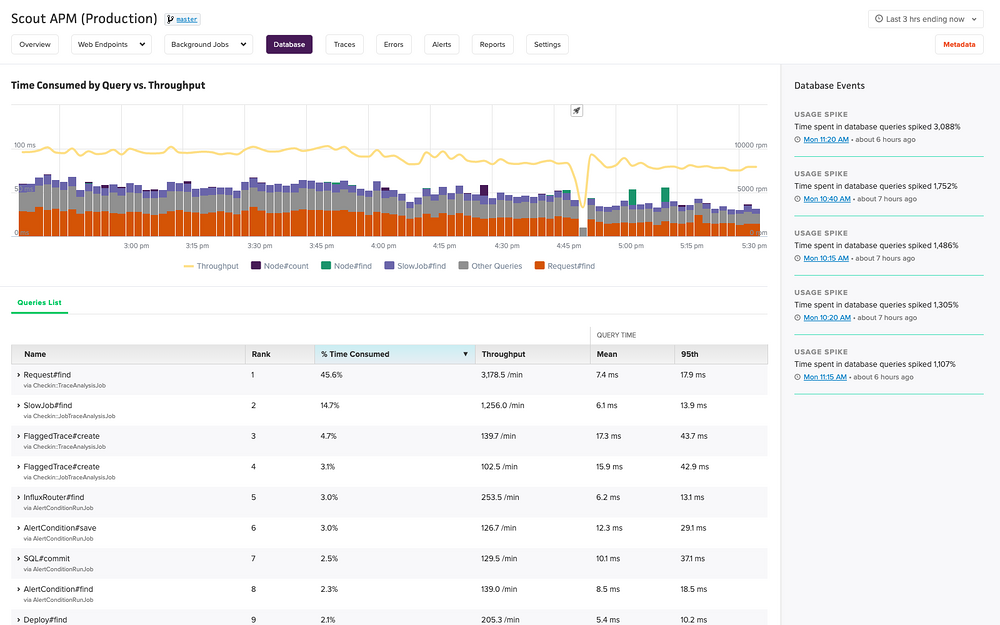Click % Time Consumed sort arrow

tap(466, 355)
